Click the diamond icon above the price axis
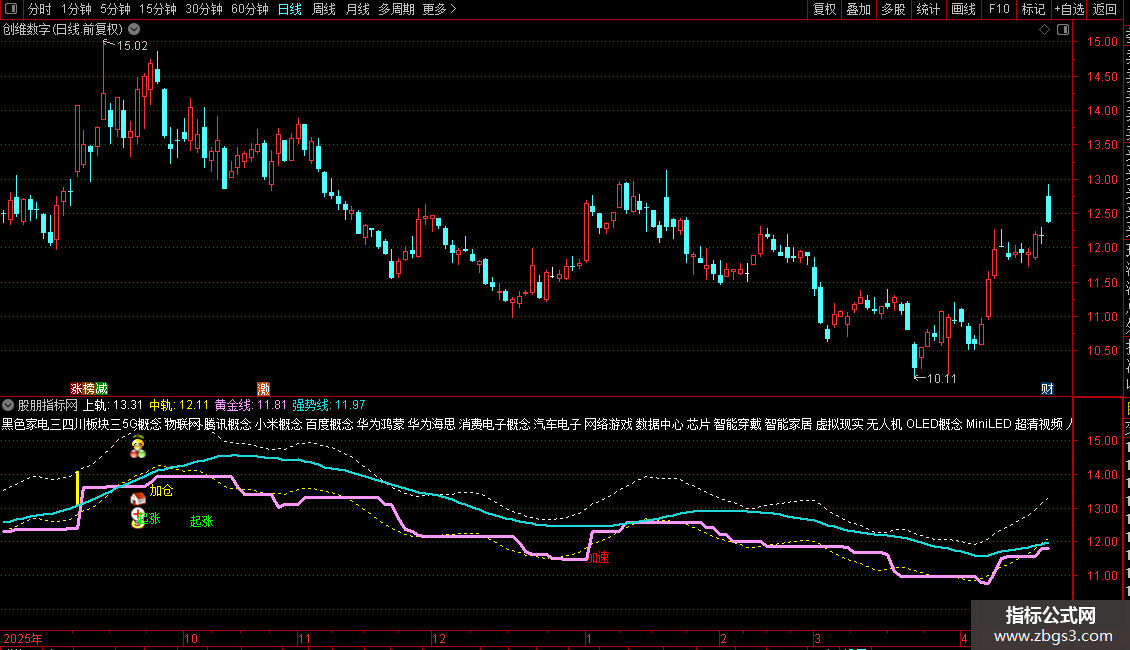Image resolution: width=1130 pixels, height=650 pixels. [1044, 29]
